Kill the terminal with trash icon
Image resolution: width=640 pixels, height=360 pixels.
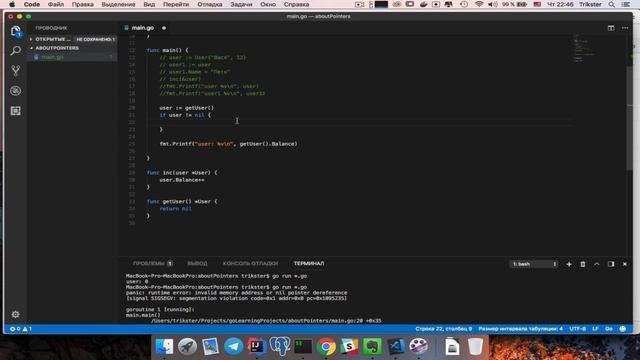point(582,264)
